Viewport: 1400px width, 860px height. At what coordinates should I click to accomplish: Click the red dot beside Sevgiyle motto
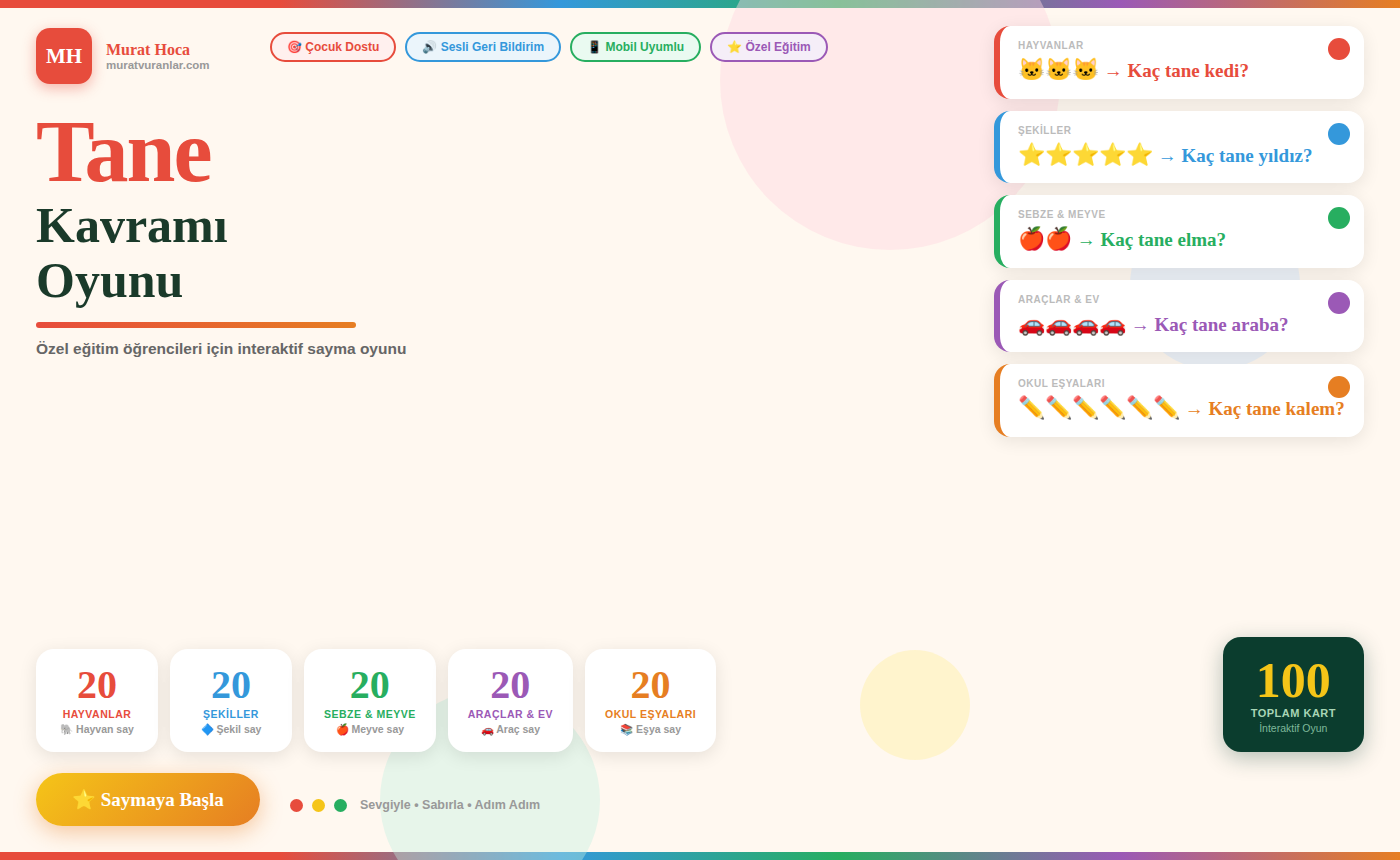point(296,805)
